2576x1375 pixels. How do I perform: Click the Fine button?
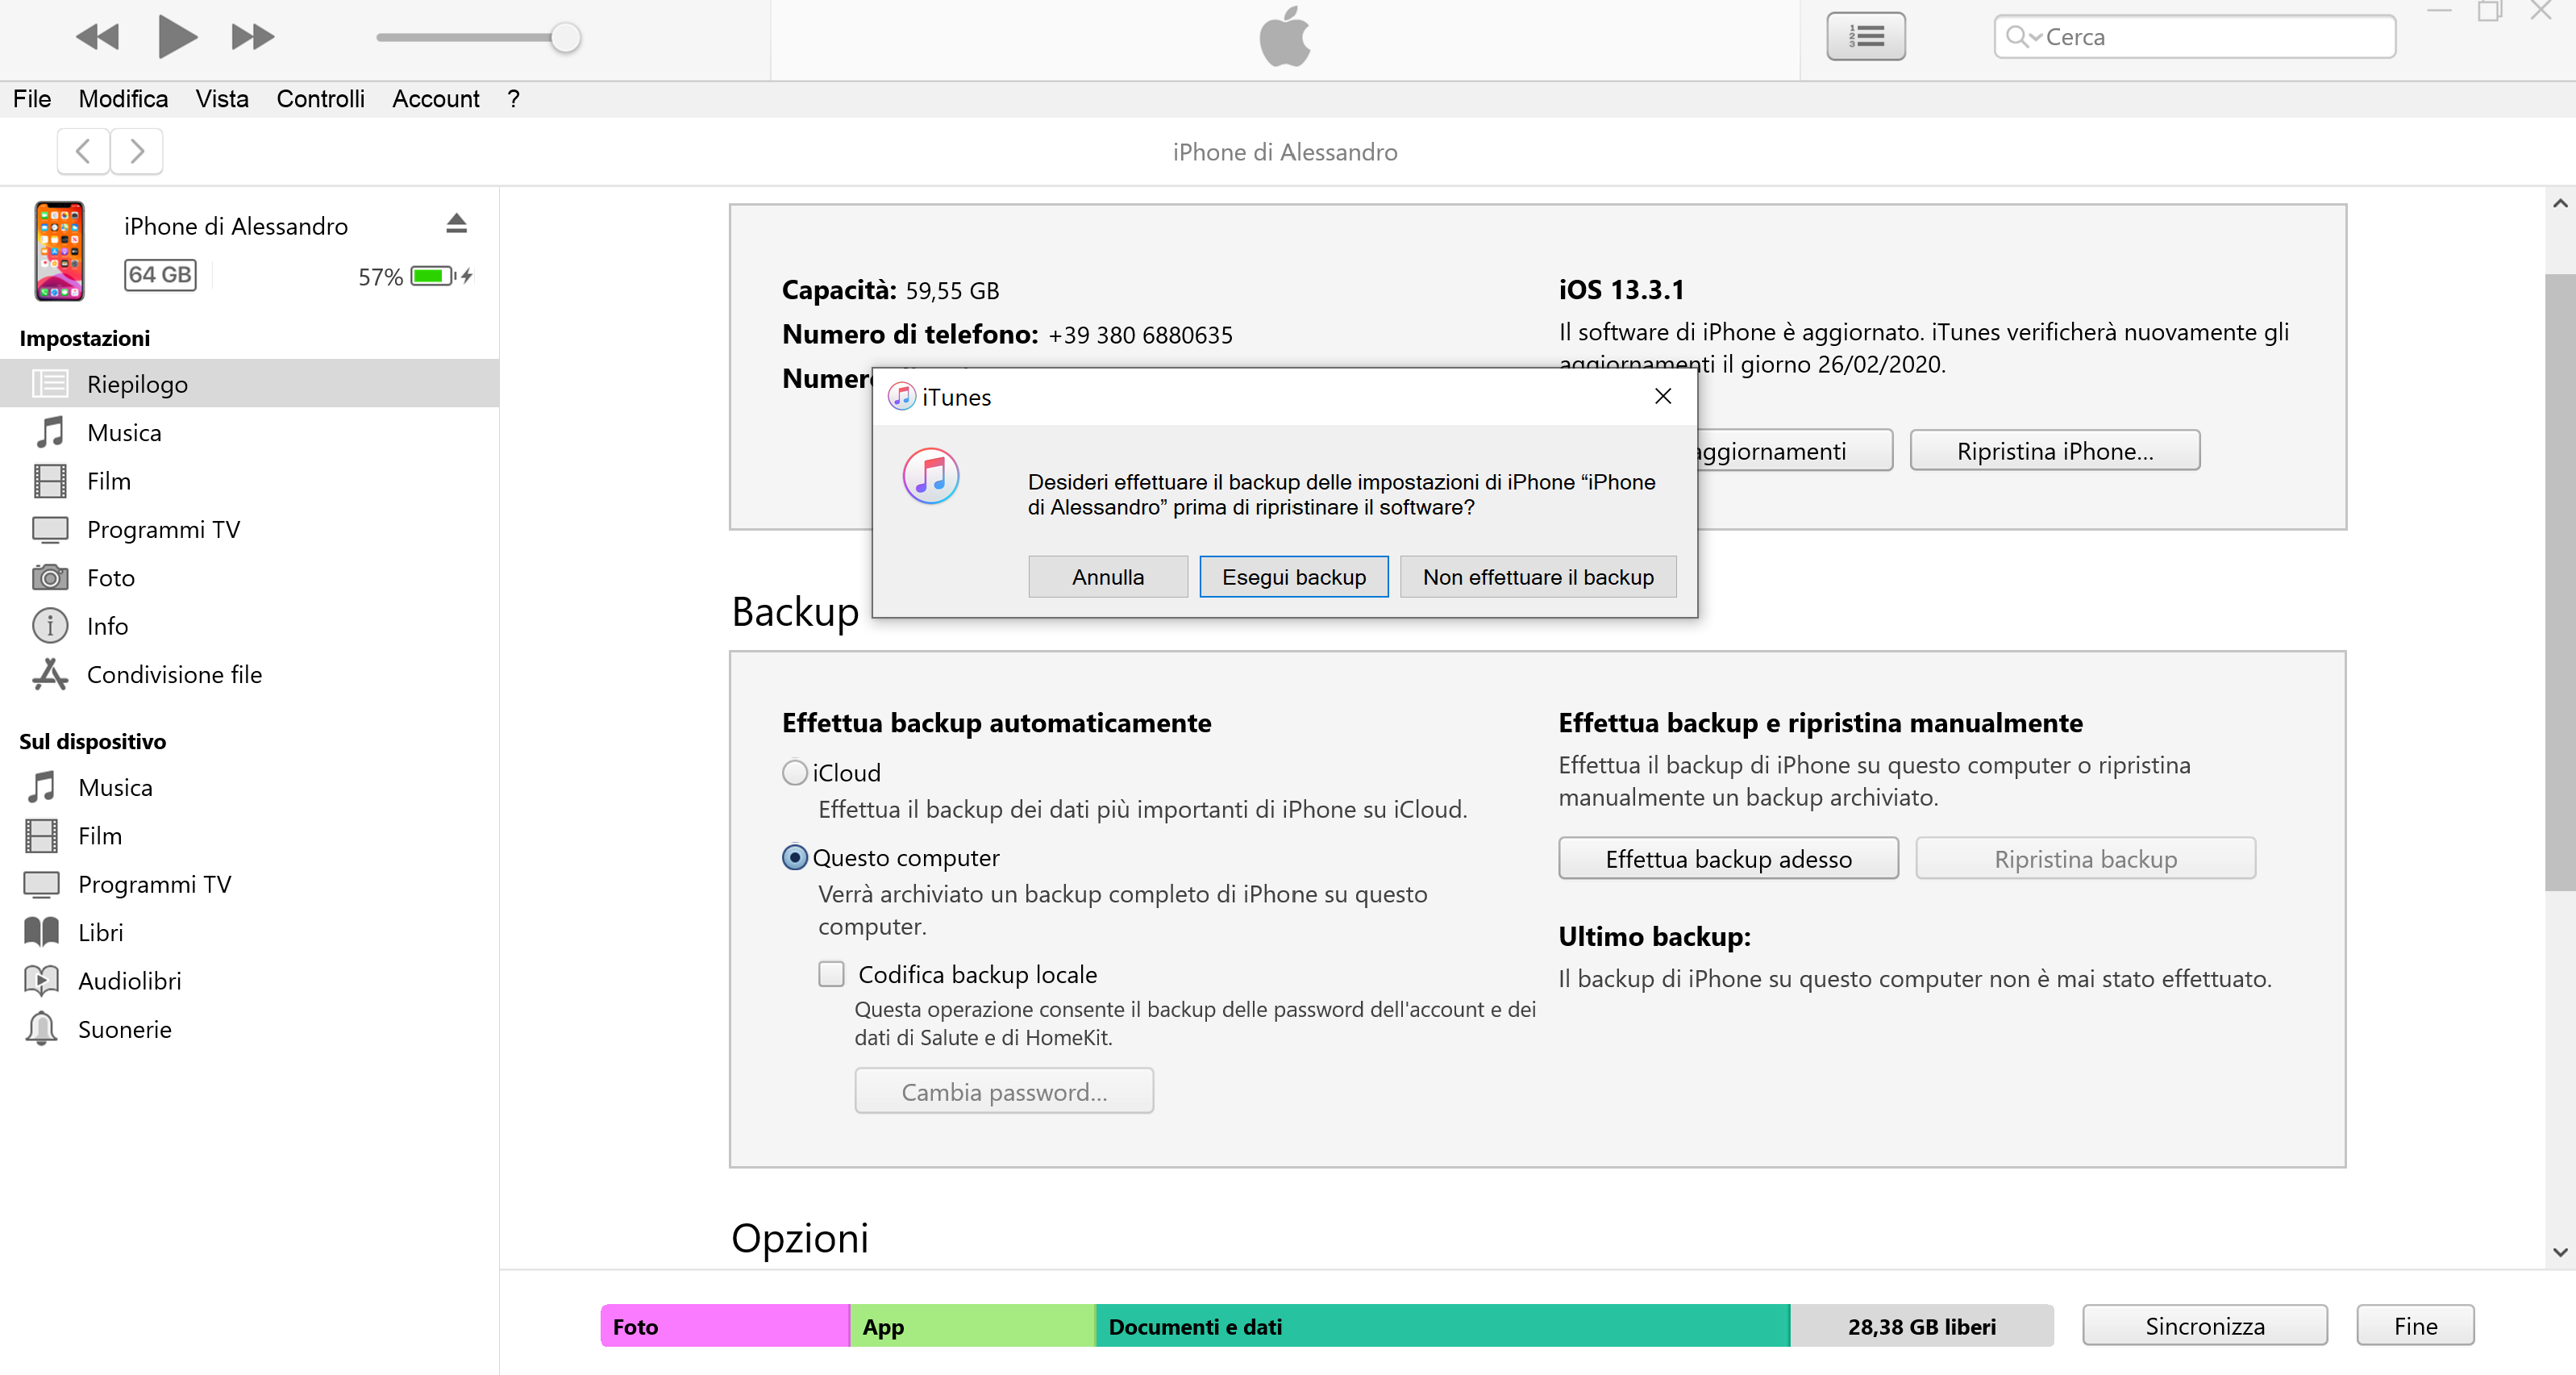[x=2415, y=1326]
